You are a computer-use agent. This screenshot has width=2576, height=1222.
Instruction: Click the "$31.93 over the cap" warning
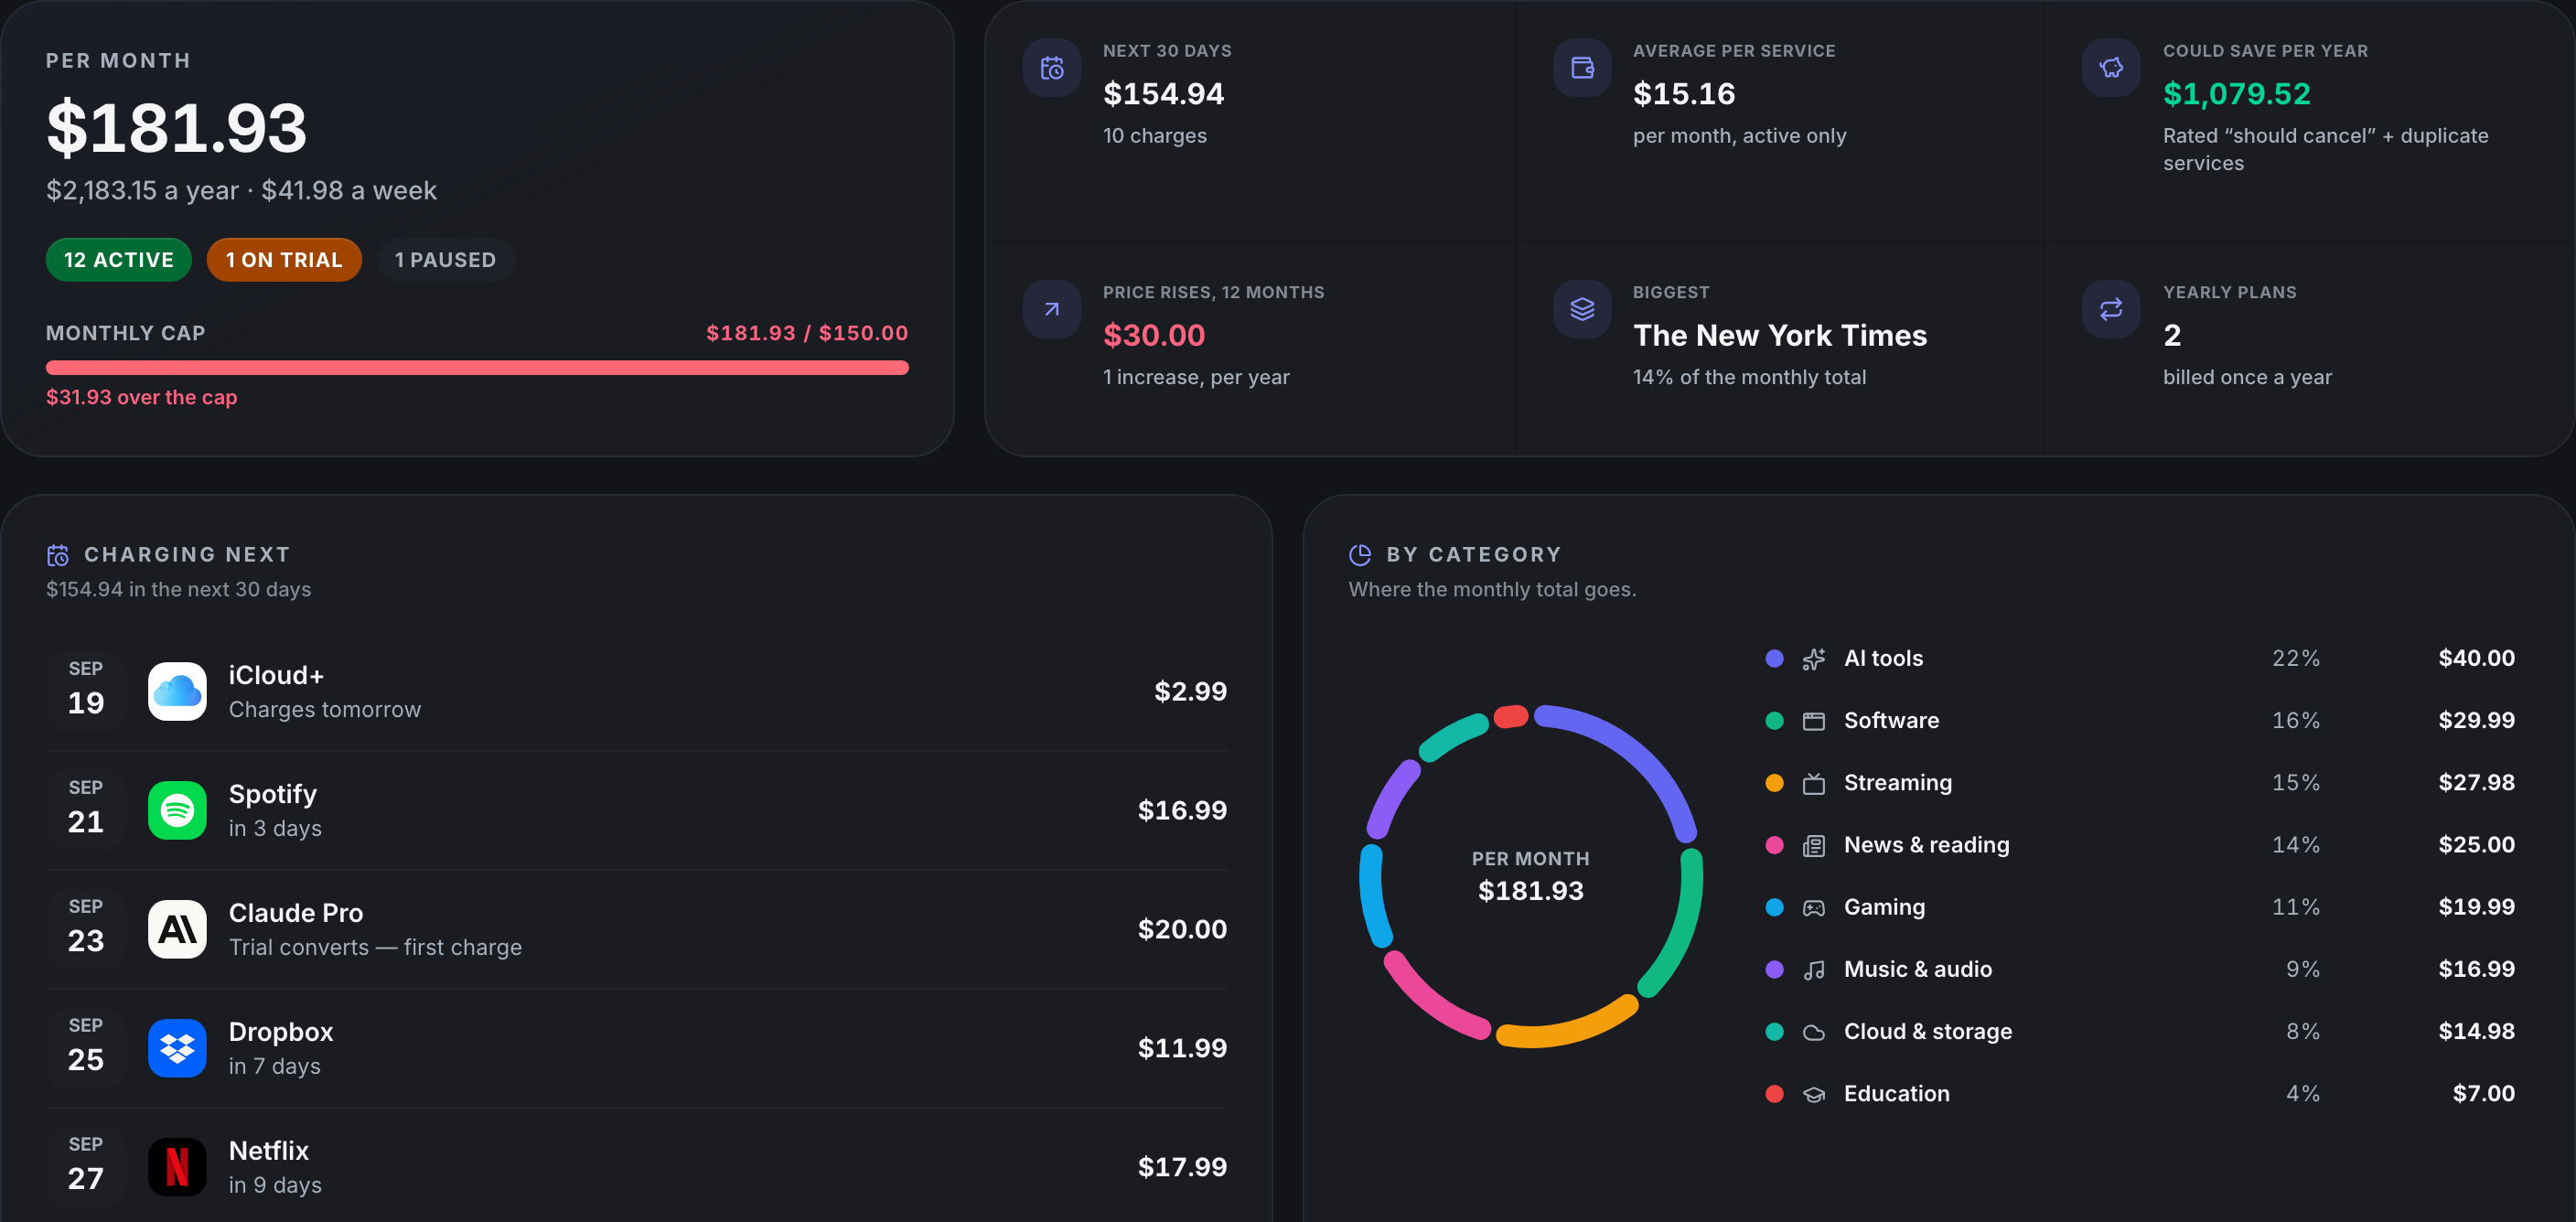coord(142,397)
